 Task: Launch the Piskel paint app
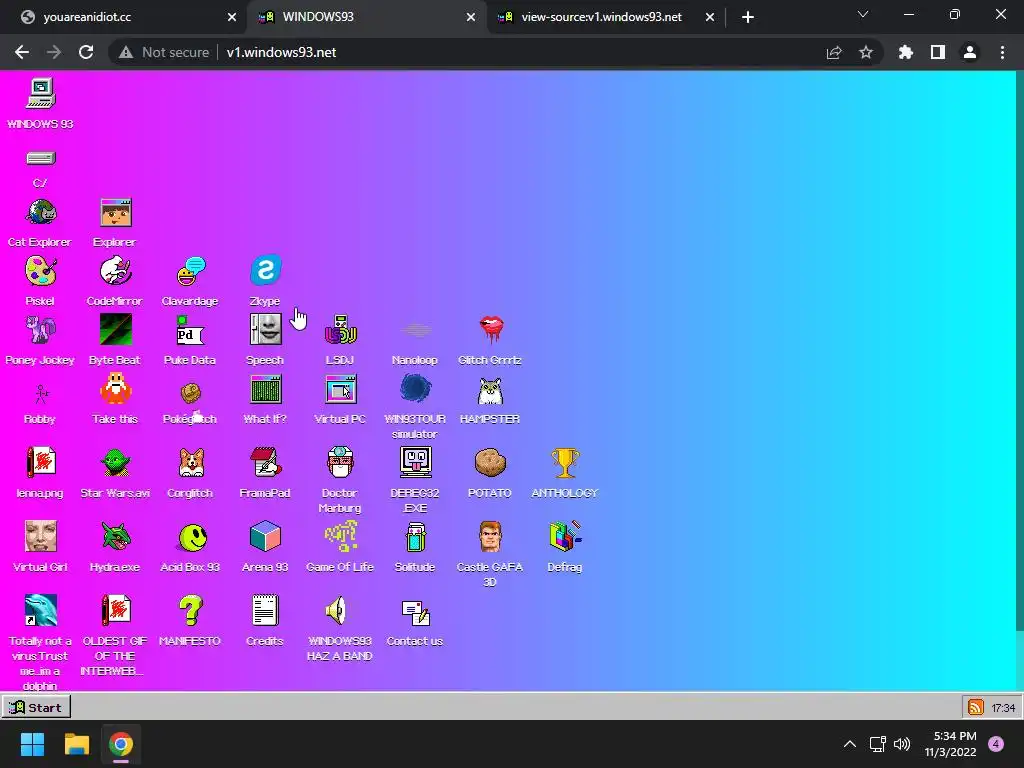pos(40,271)
